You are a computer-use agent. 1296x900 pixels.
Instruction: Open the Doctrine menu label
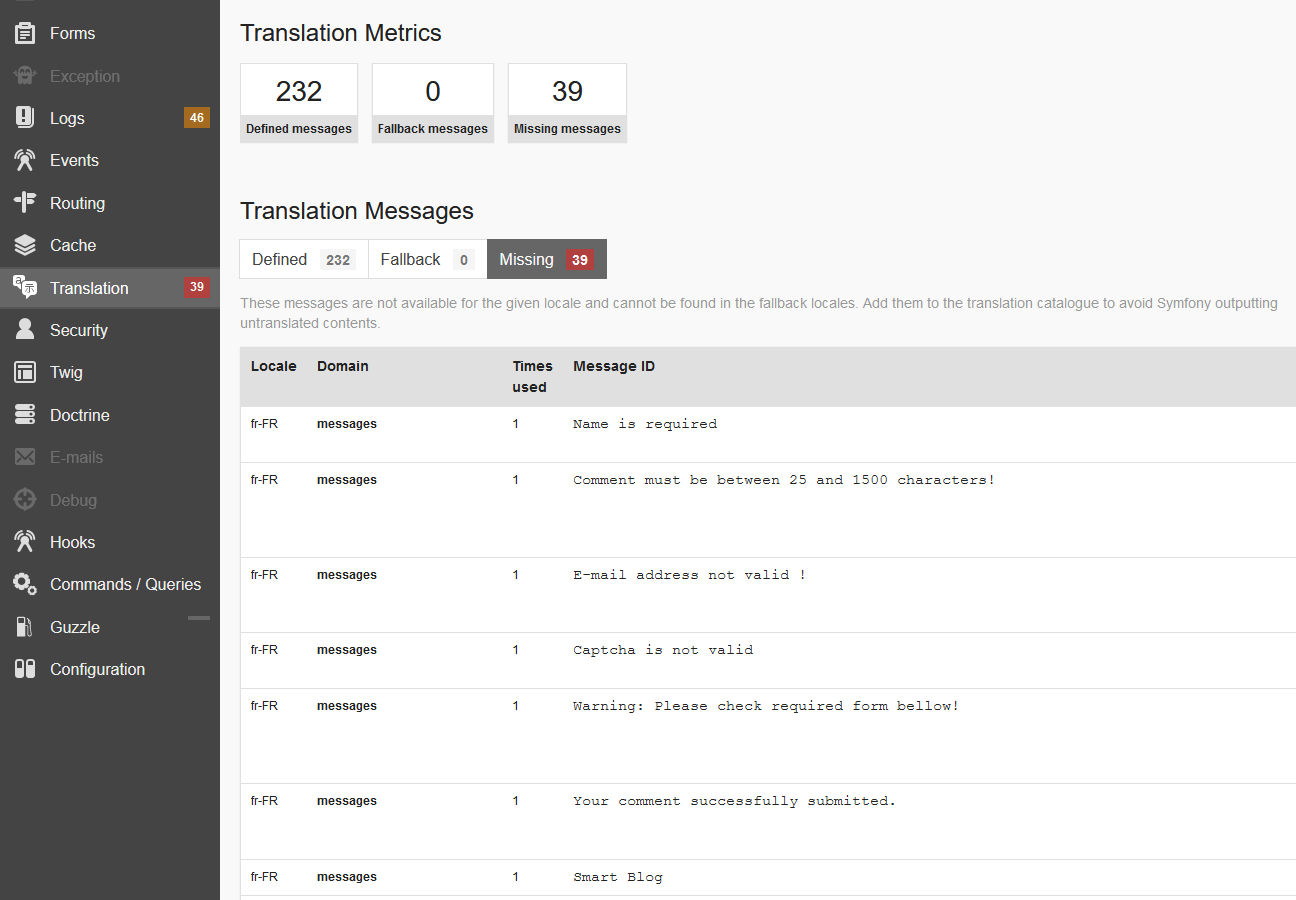tap(80, 415)
